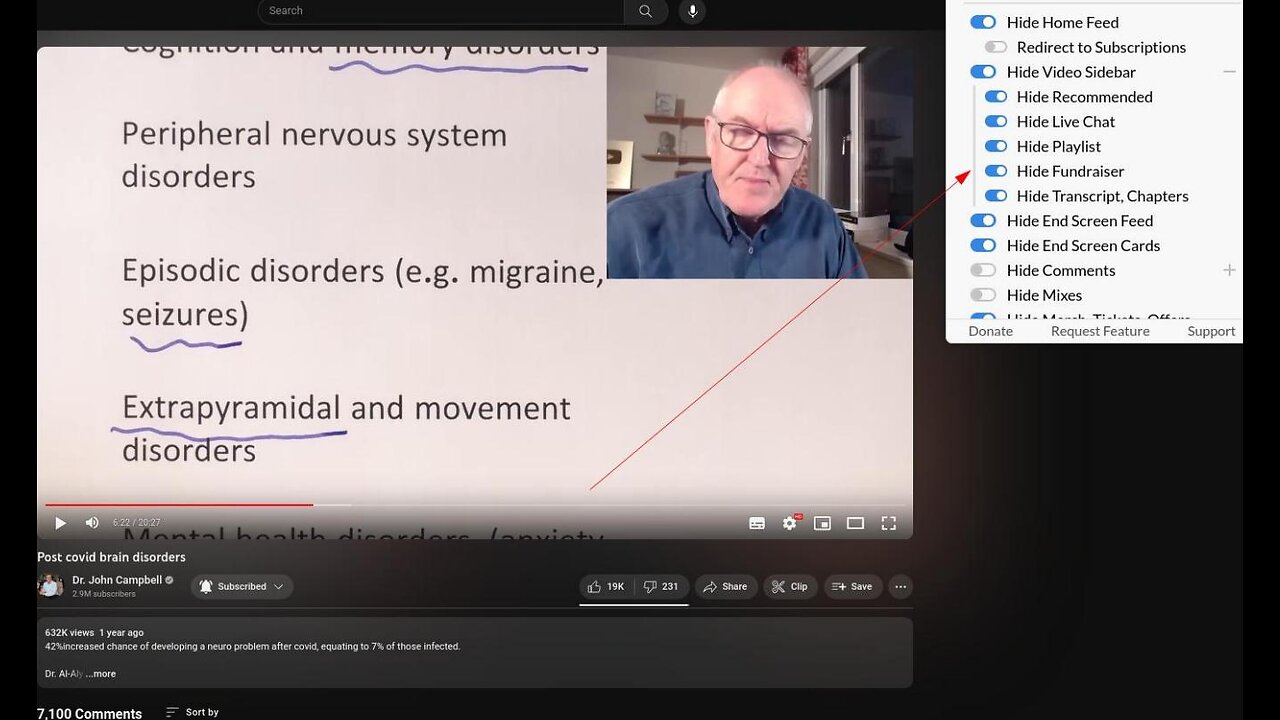
Task: Like the video (19K)
Action: pos(606,587)
